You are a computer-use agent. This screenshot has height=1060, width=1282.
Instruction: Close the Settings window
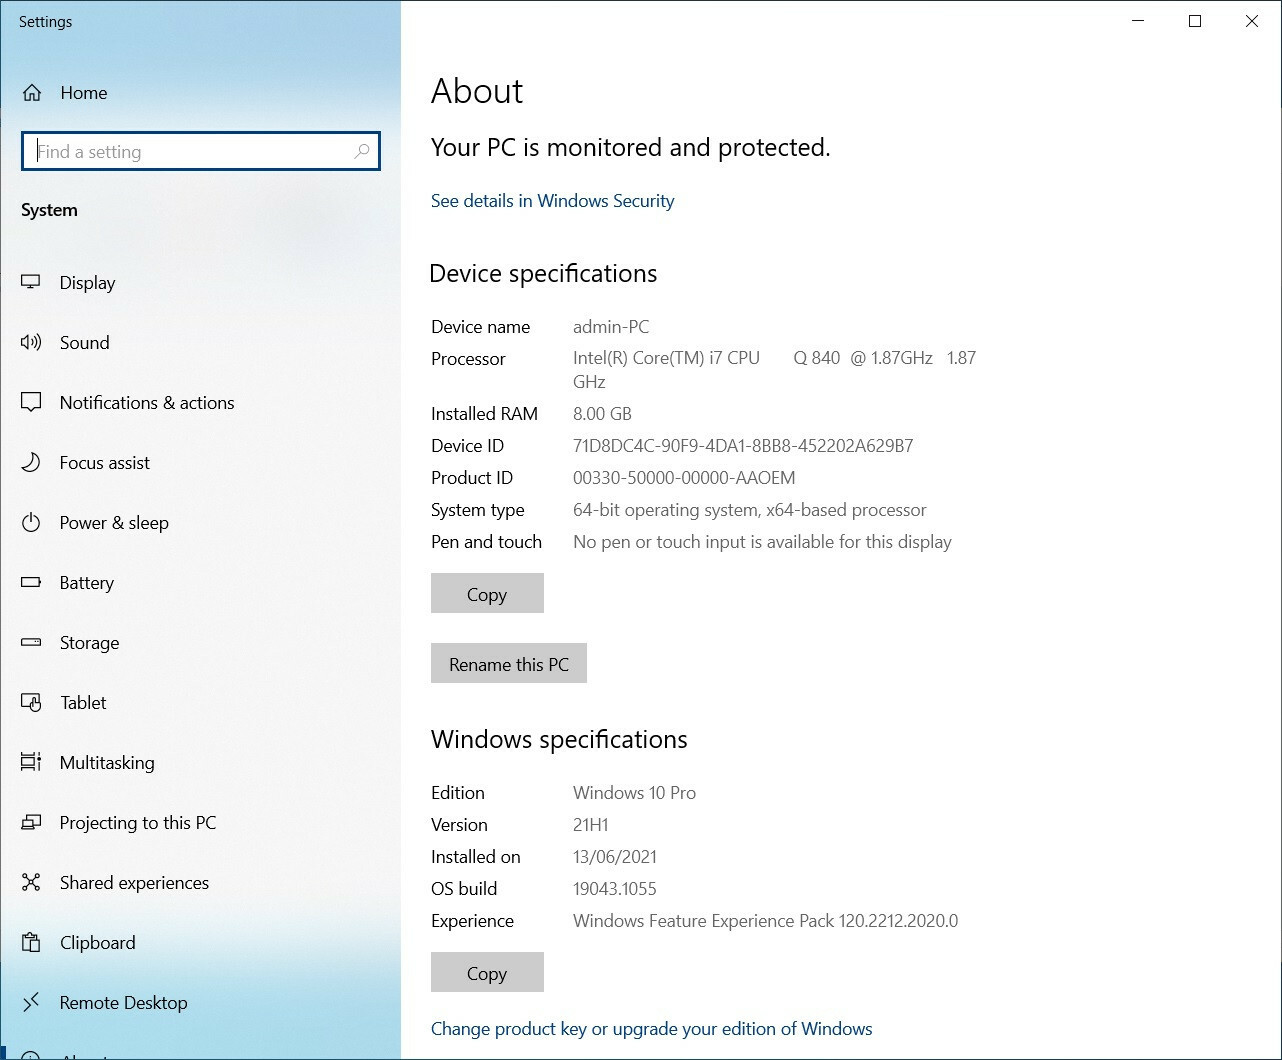(1252, 21)
